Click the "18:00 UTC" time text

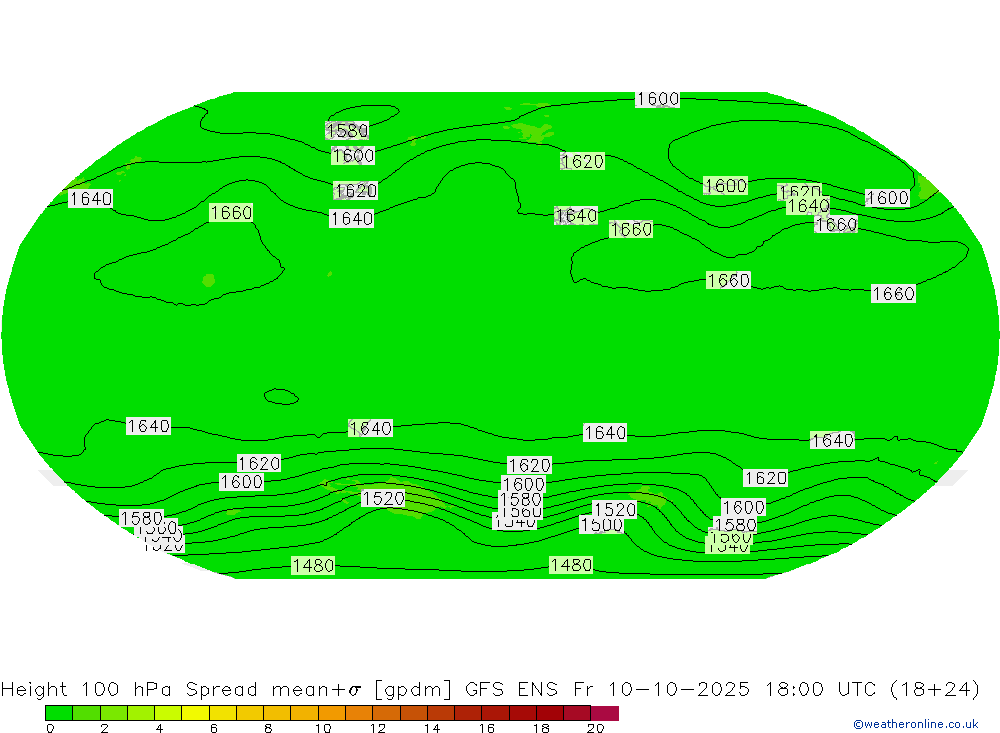pos(820,690)
